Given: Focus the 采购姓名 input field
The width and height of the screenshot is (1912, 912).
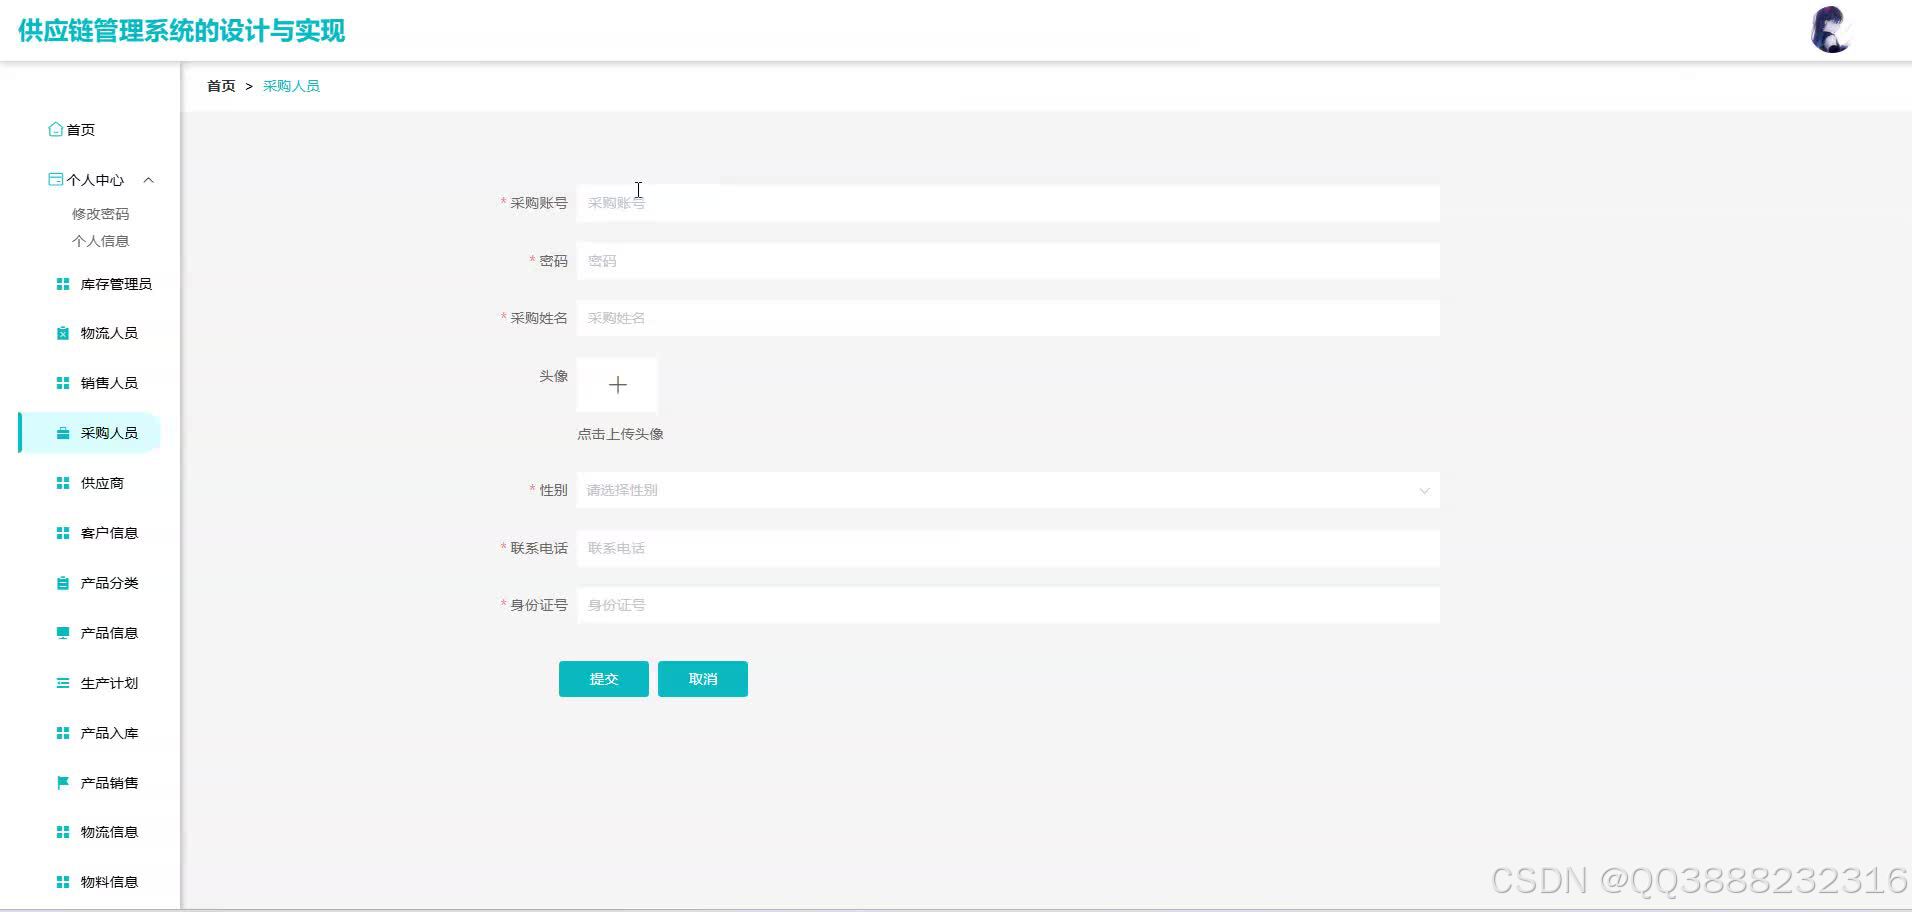Looking at the screenshot, I should pos(1008,318).
